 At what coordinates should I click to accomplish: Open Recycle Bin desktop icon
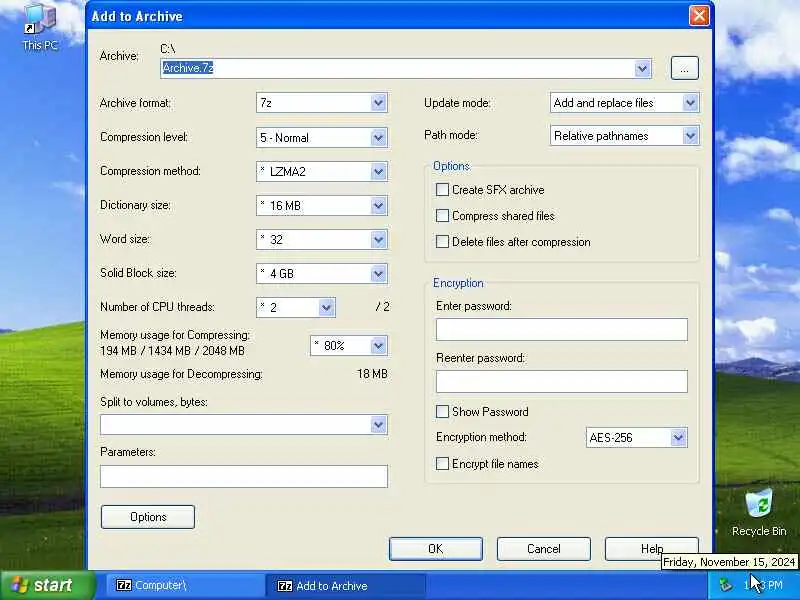click(759, 513)
